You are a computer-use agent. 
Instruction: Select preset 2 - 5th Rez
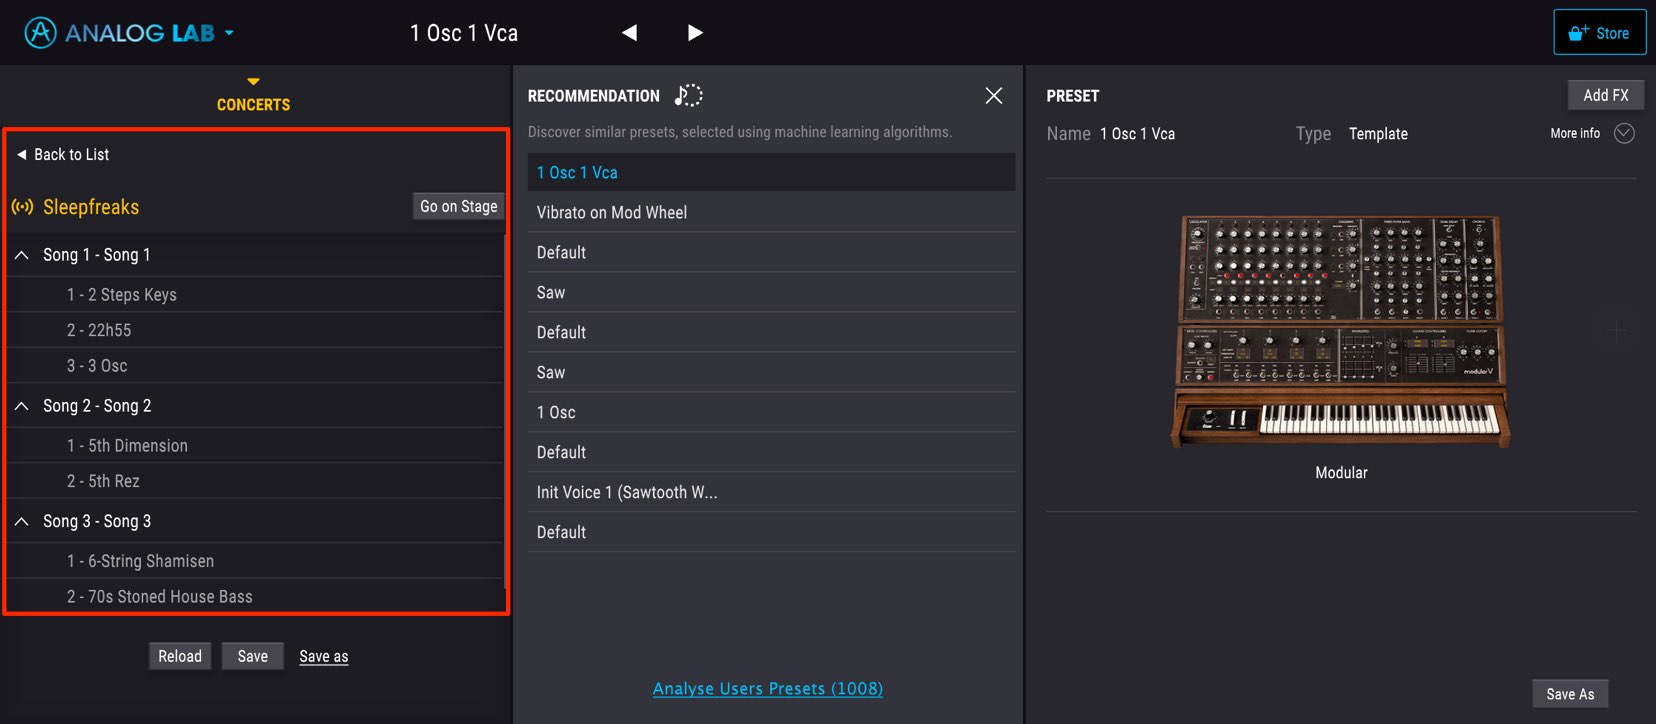coord(255,481)
